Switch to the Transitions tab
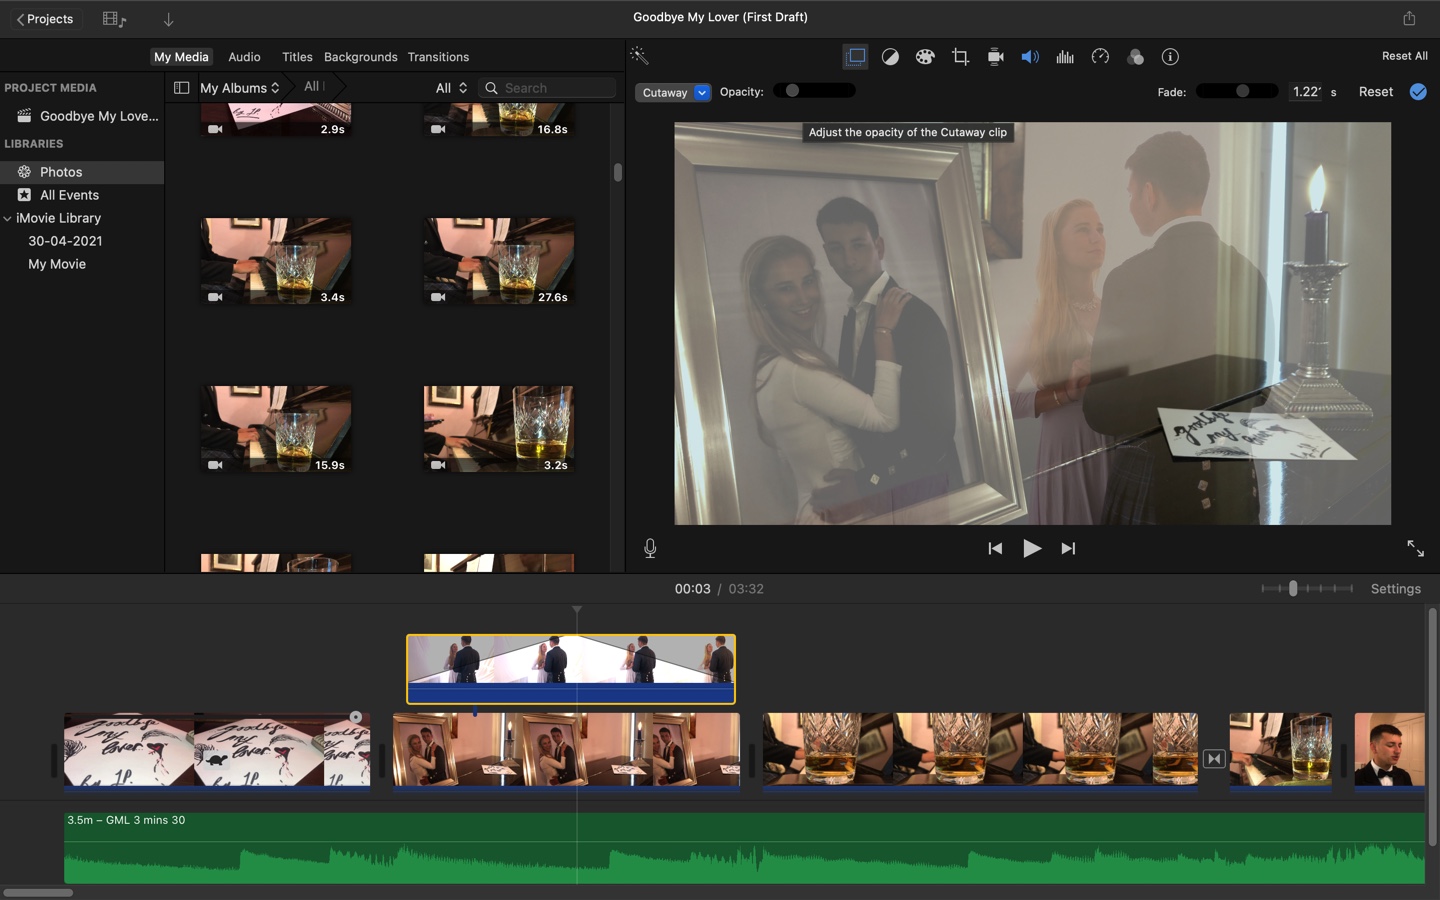The width and height of the screenshot is (1440, 900). point(438,57)
